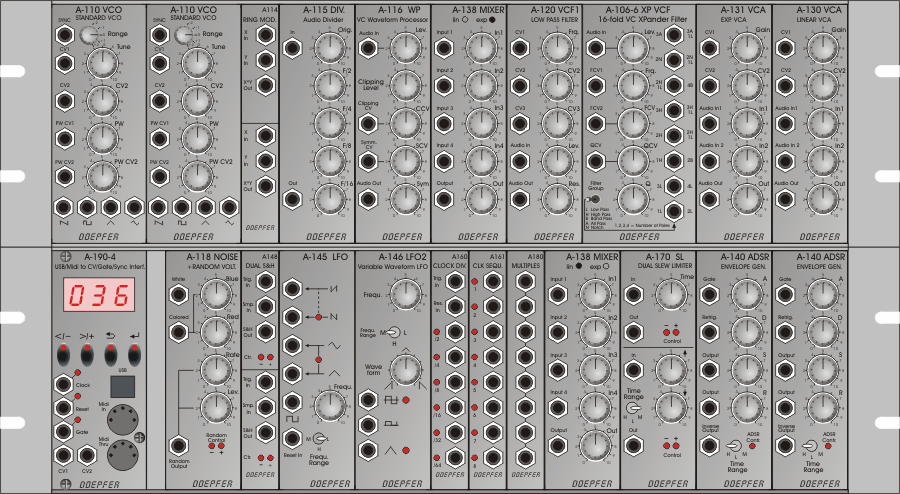Click the red 036 LED display
This screenshot has height=494, width=900.
coord(98,295)
